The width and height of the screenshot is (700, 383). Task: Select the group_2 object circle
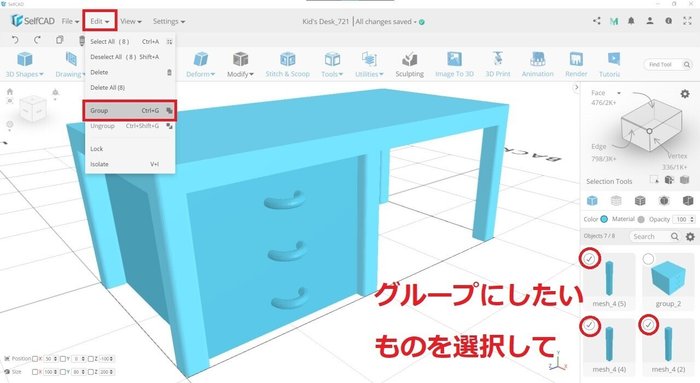(x=648, y=259)
